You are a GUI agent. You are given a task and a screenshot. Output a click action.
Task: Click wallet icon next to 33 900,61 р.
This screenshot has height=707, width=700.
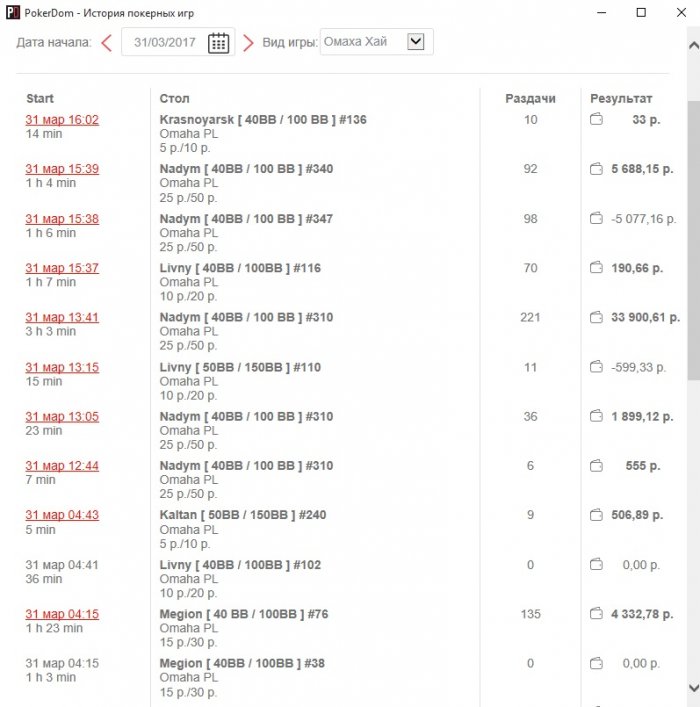coord(596,317)
